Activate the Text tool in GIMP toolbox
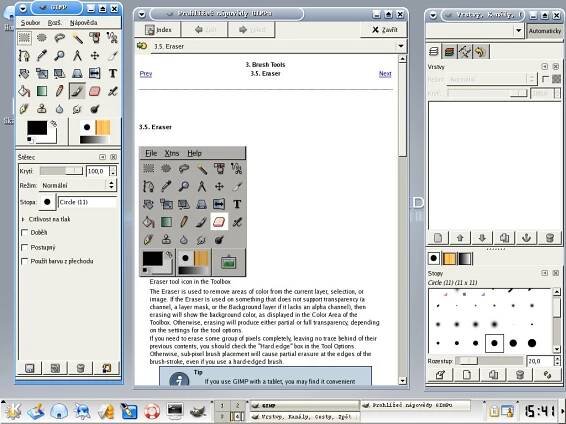Screen dimensions: 566x424 tap(112, 73)
